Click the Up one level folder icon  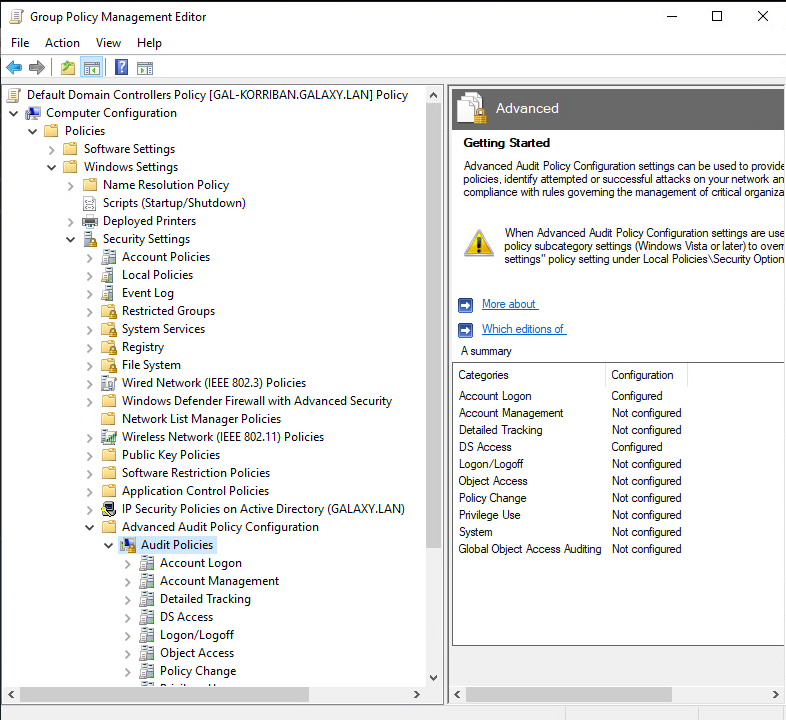click(68, 68)
